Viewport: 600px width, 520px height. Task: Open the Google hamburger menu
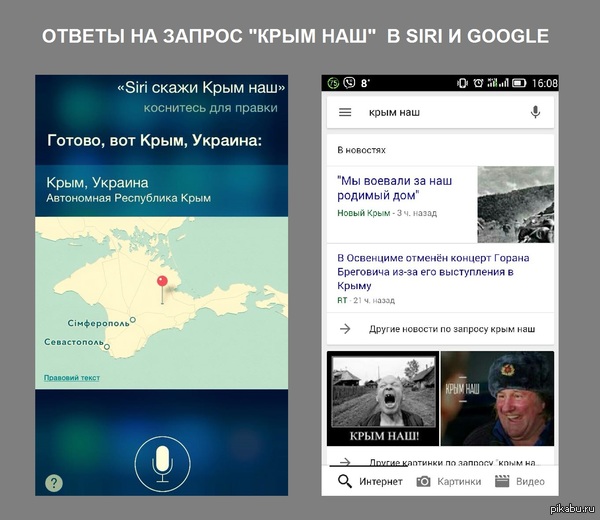click(x=345, y=112)
